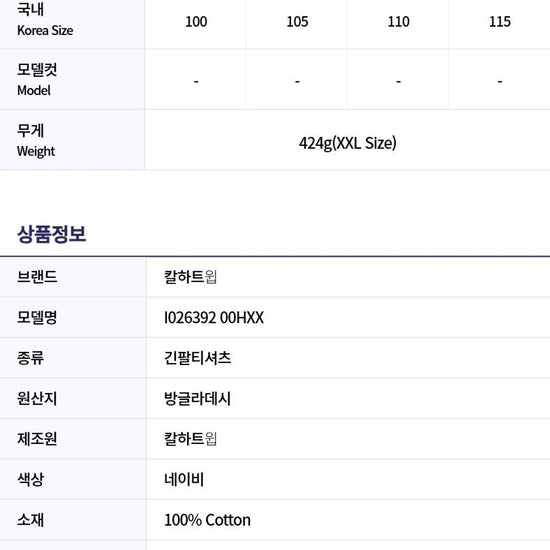Click the 원산지 row label

[x=37, y=398]
